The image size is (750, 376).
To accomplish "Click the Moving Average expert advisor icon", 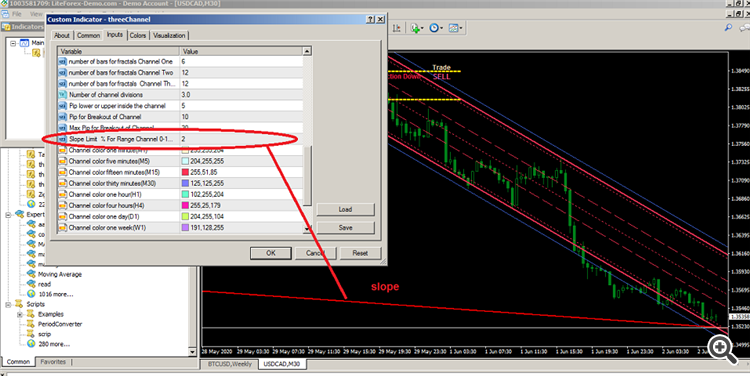I will coord(32,274).
